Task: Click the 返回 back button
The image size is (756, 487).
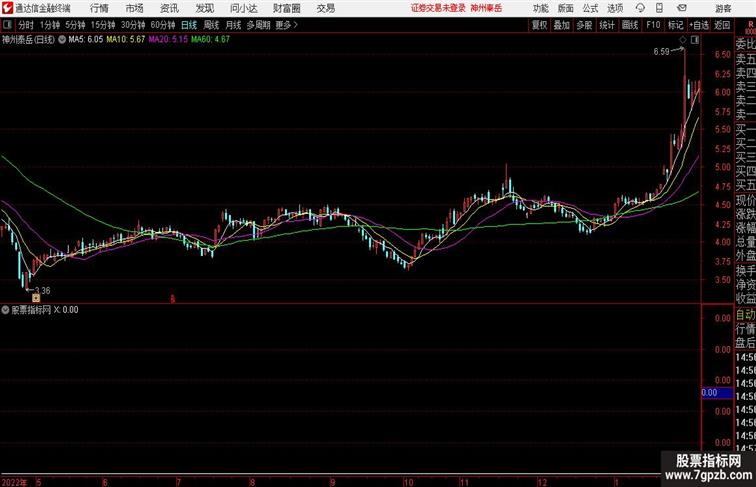Action: pos(722,25)
